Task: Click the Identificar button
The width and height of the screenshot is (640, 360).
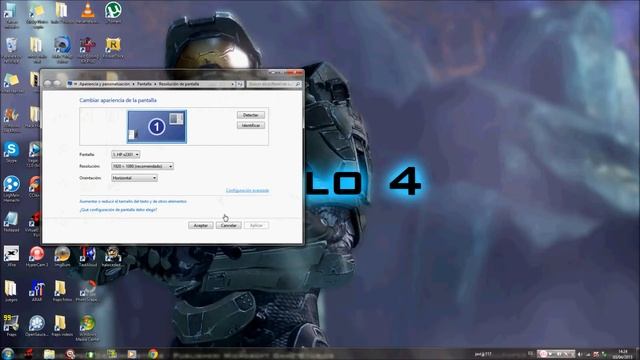Action: tap(251, 125)
